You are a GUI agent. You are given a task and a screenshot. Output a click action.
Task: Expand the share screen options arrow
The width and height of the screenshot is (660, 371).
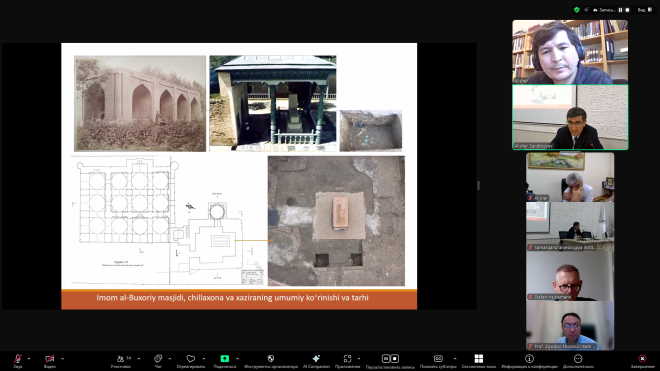click(237, 359)
